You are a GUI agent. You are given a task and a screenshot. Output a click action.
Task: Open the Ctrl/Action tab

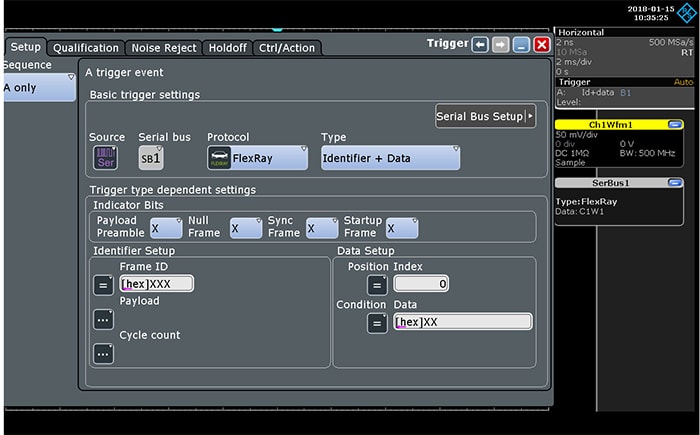pyautogui.click(x=287, y=48)
